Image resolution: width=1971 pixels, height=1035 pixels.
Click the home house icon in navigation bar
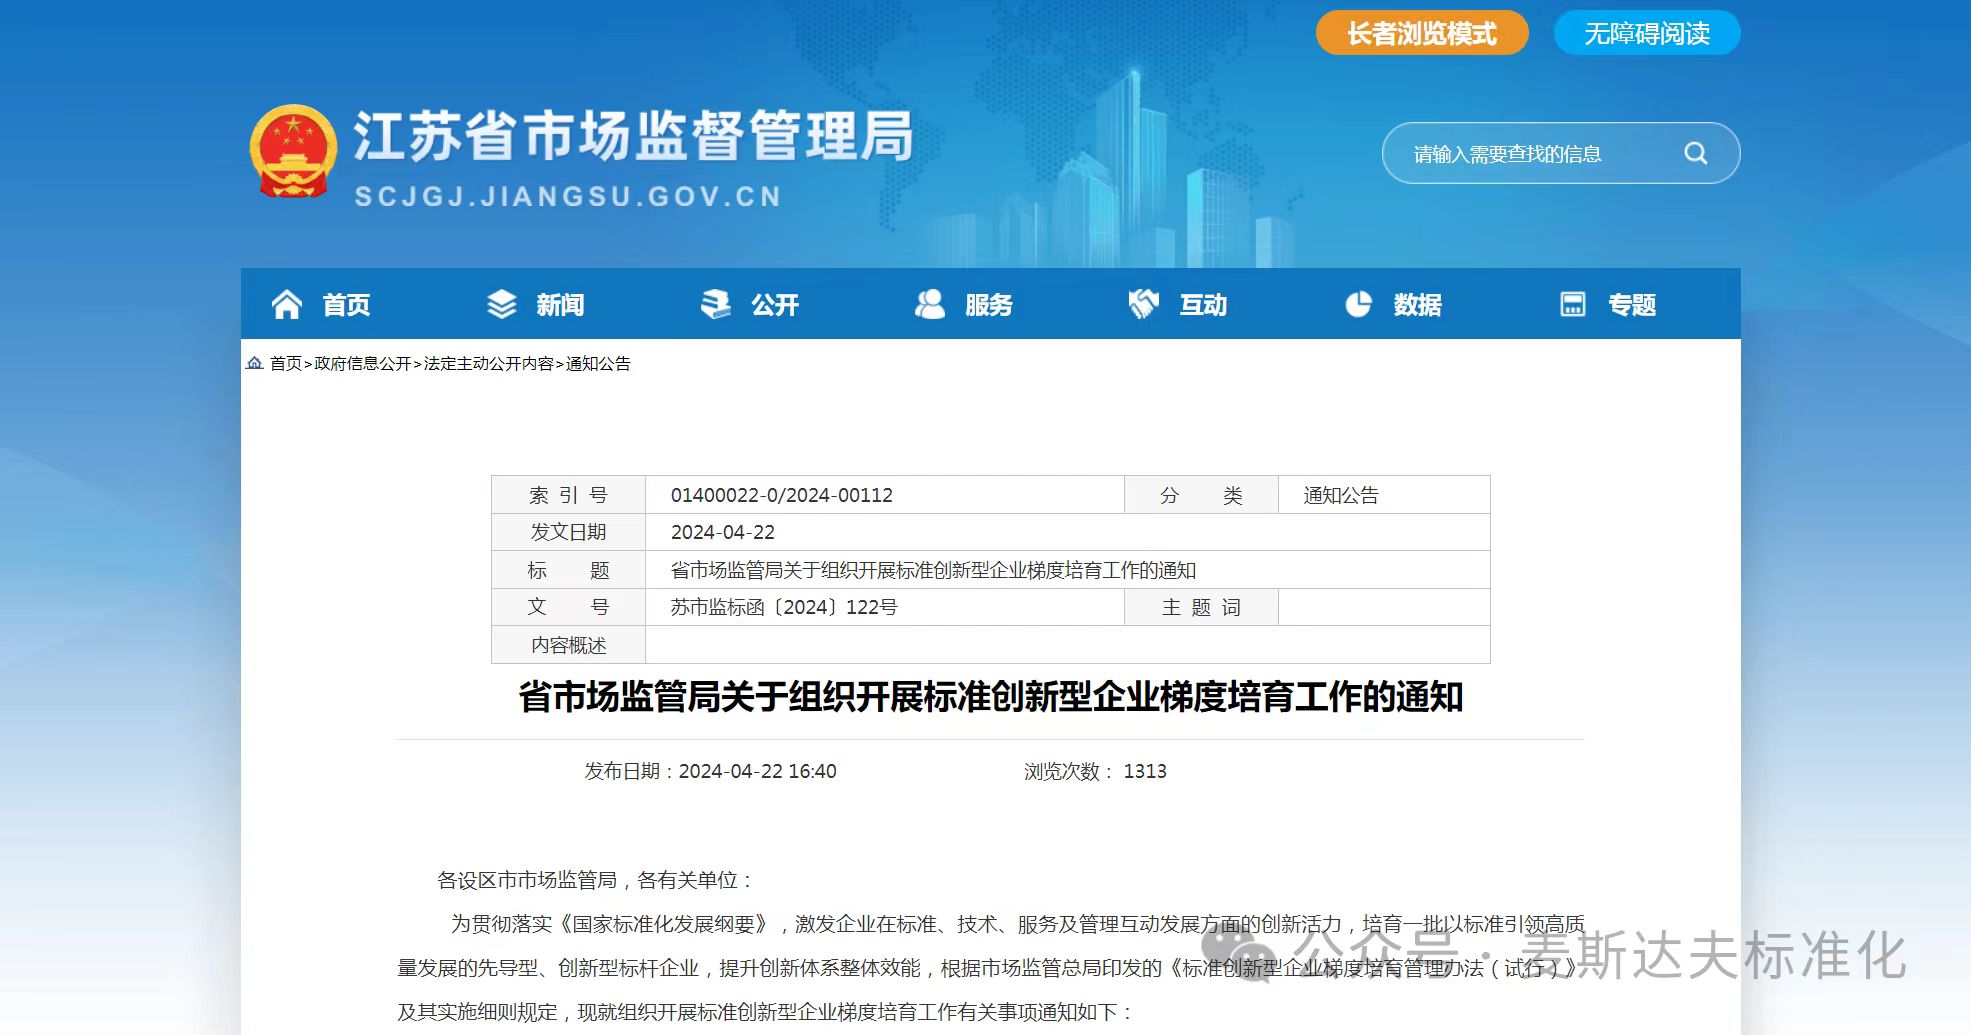[287, 304]
